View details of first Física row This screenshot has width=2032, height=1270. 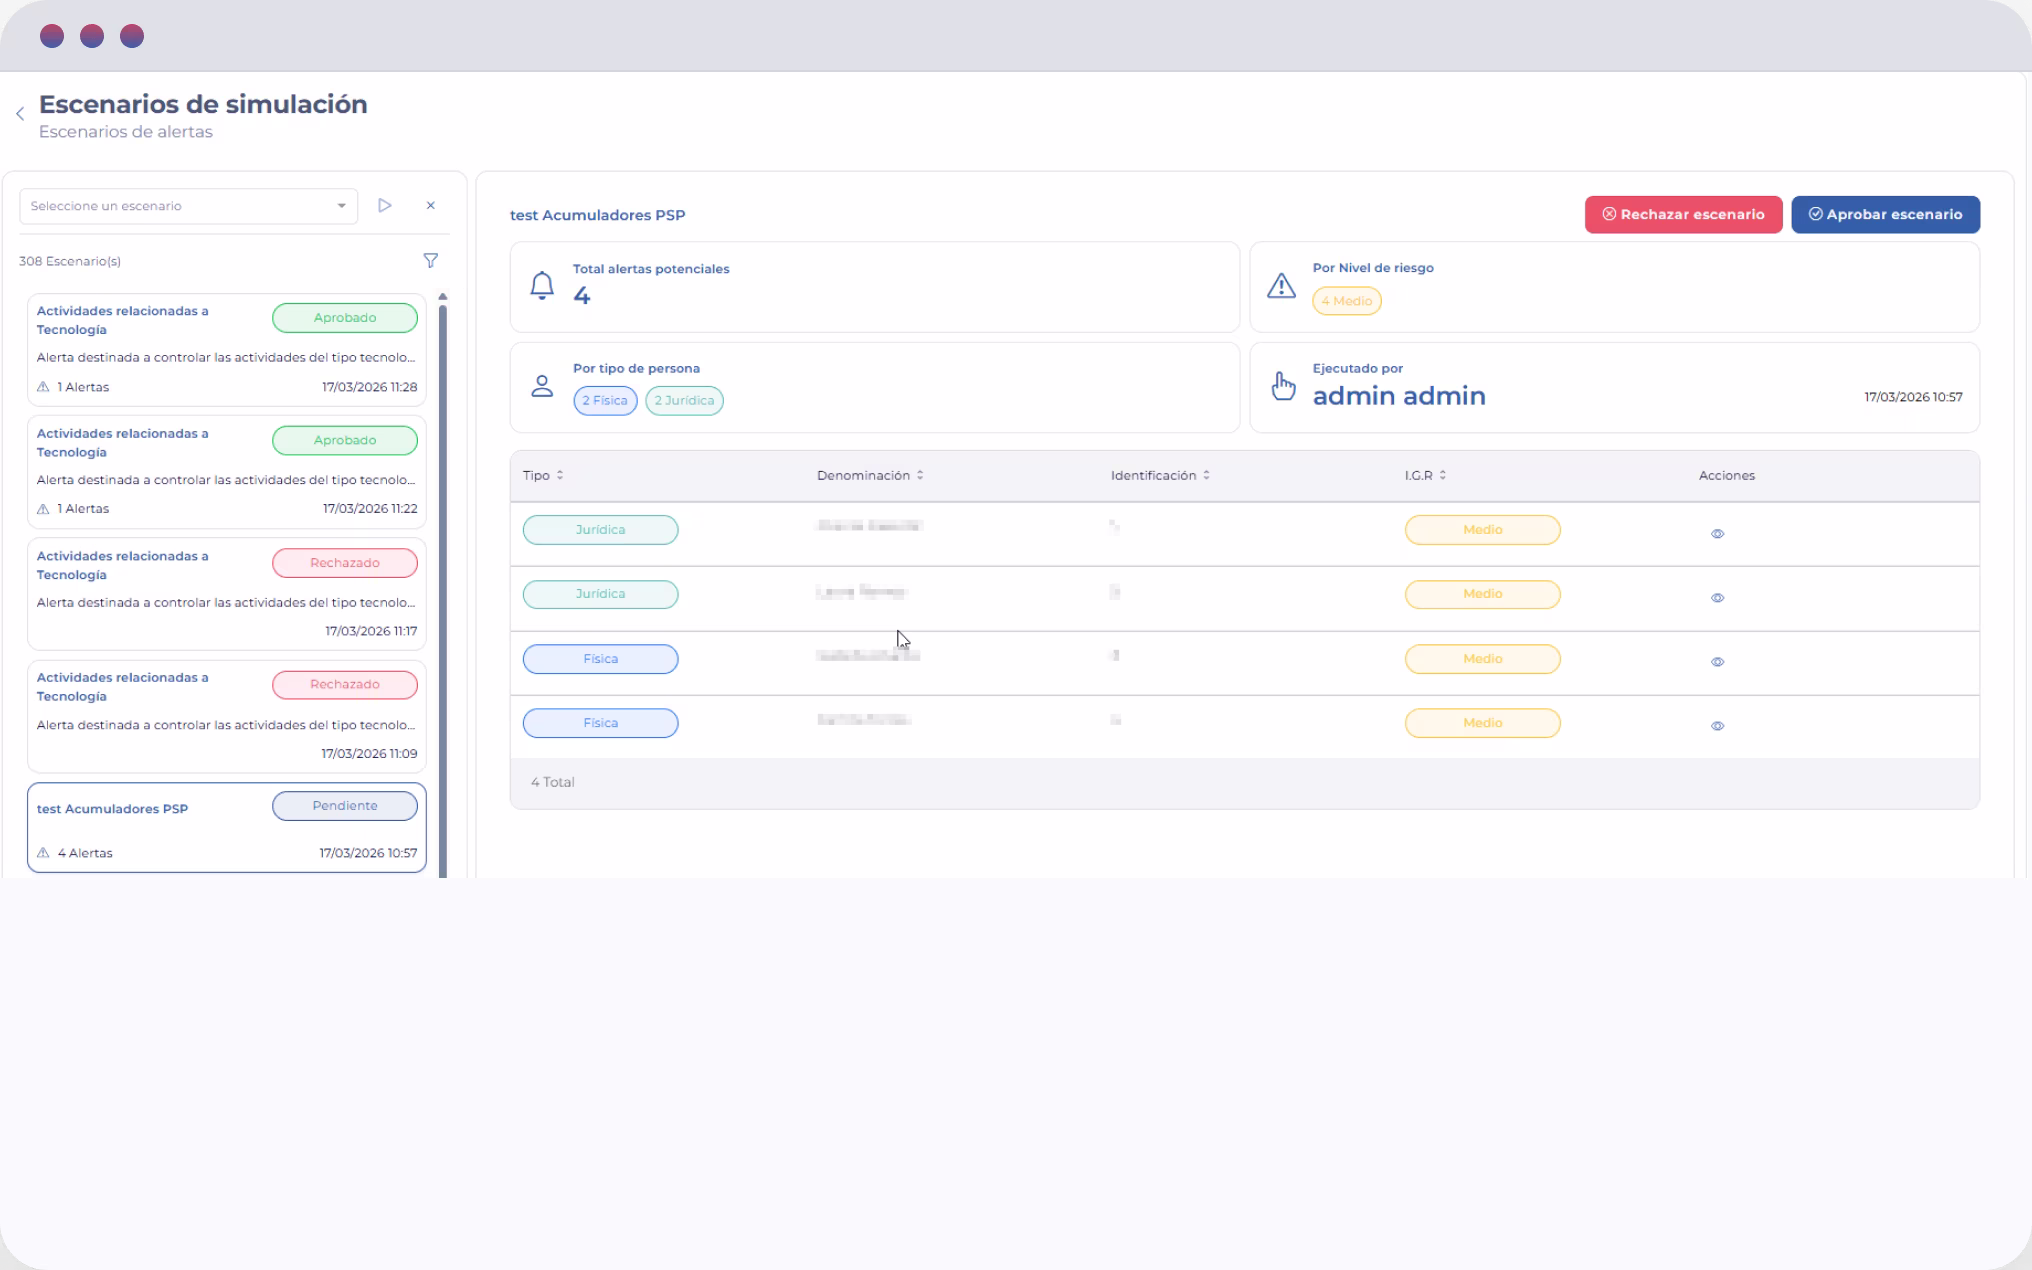(x=1717, y=662)
